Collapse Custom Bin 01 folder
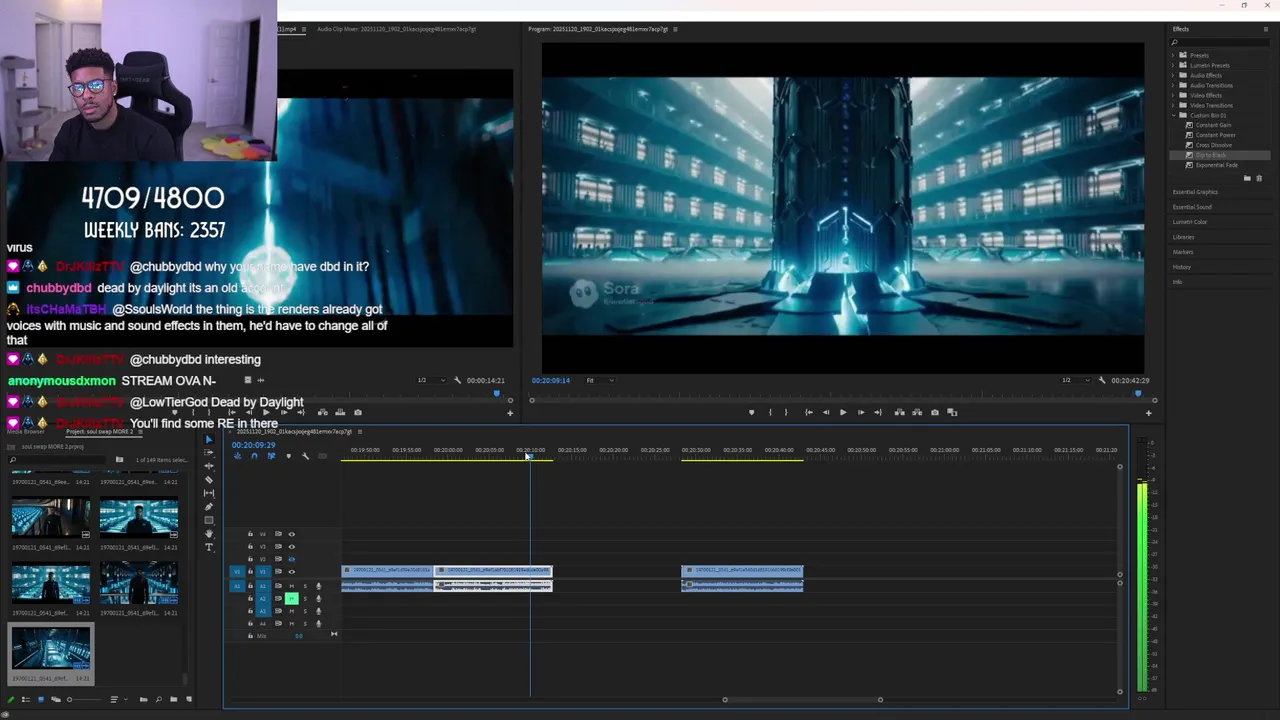The image size is (1280, 720). click(x=1173, y=116)
